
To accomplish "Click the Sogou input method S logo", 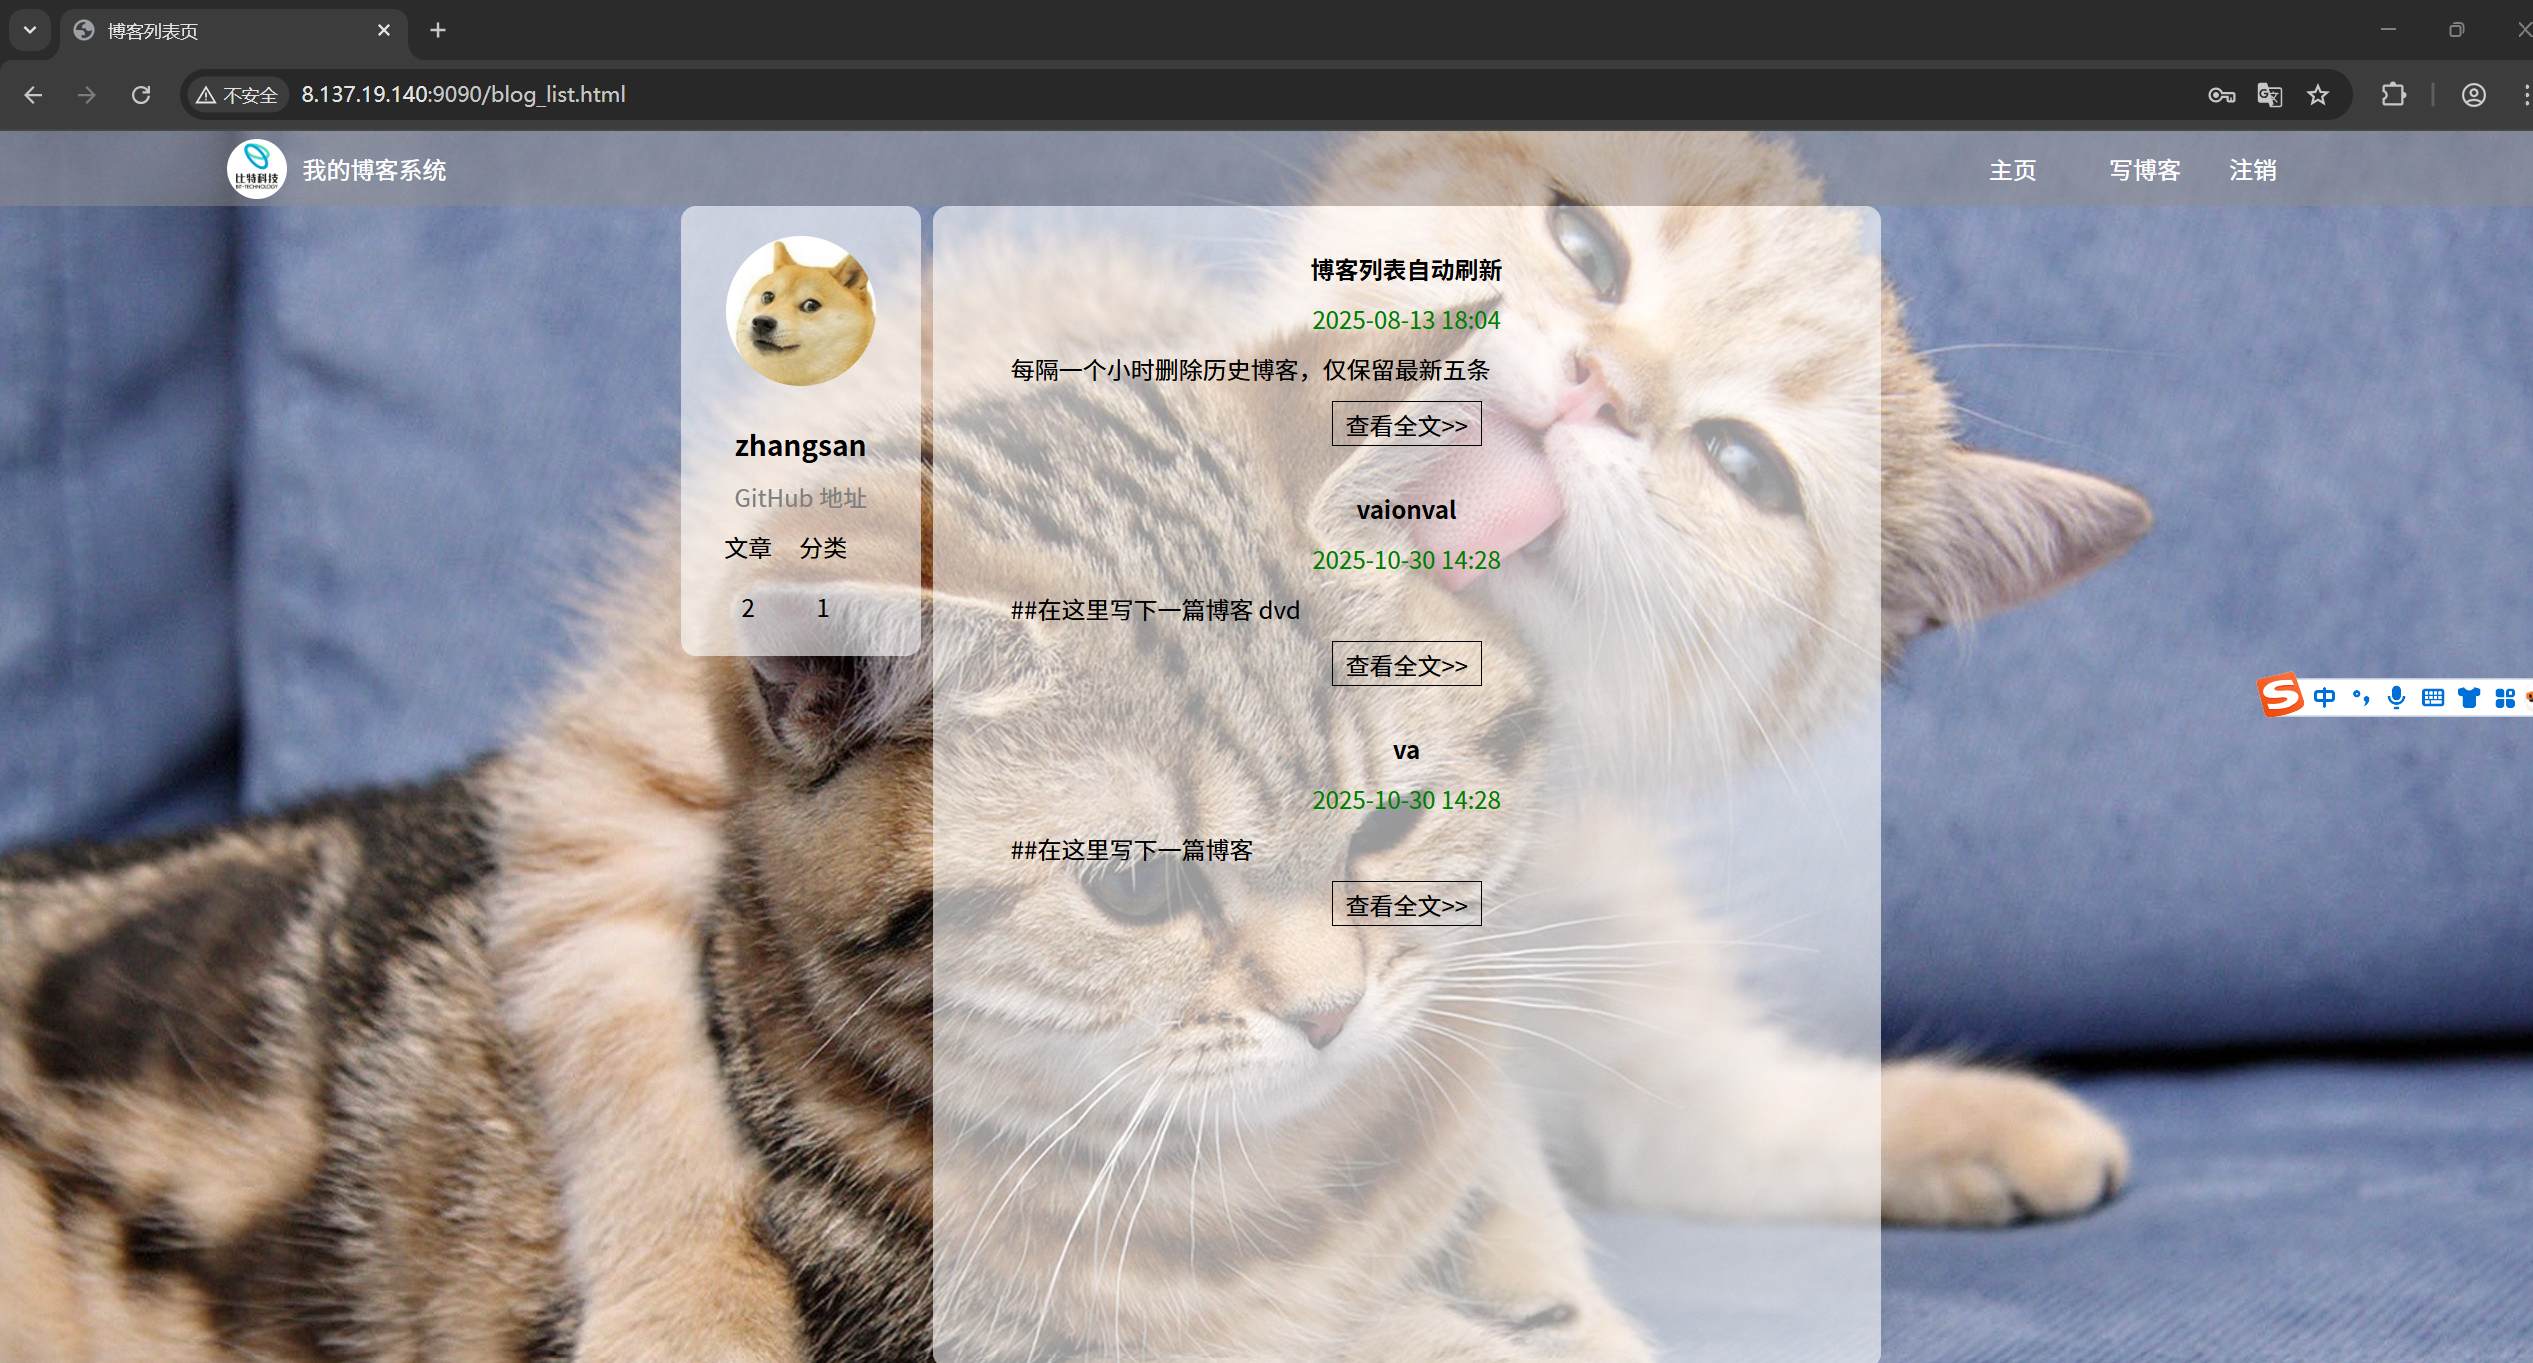I will click(x=2281, y=696).
